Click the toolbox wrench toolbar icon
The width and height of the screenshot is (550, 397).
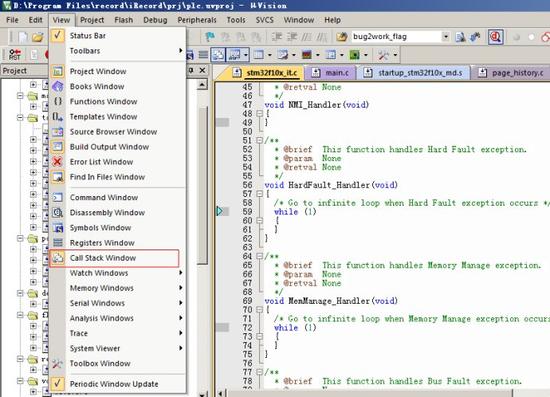[383, 55]
